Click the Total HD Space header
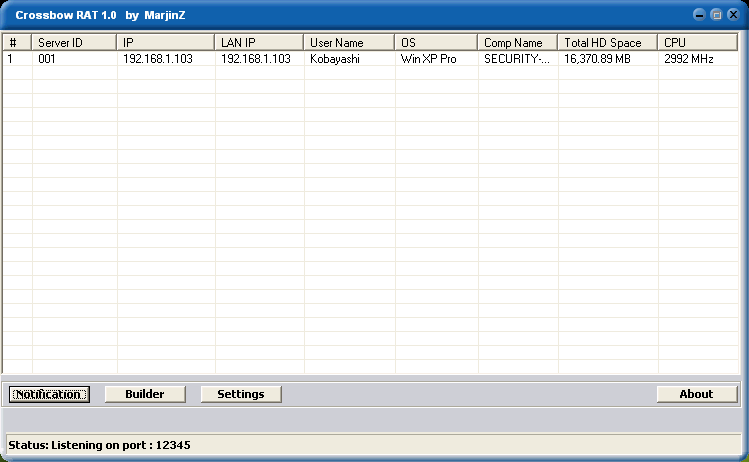Image resolution: width=749 pixels, height=462 pixels. point(607,43)
